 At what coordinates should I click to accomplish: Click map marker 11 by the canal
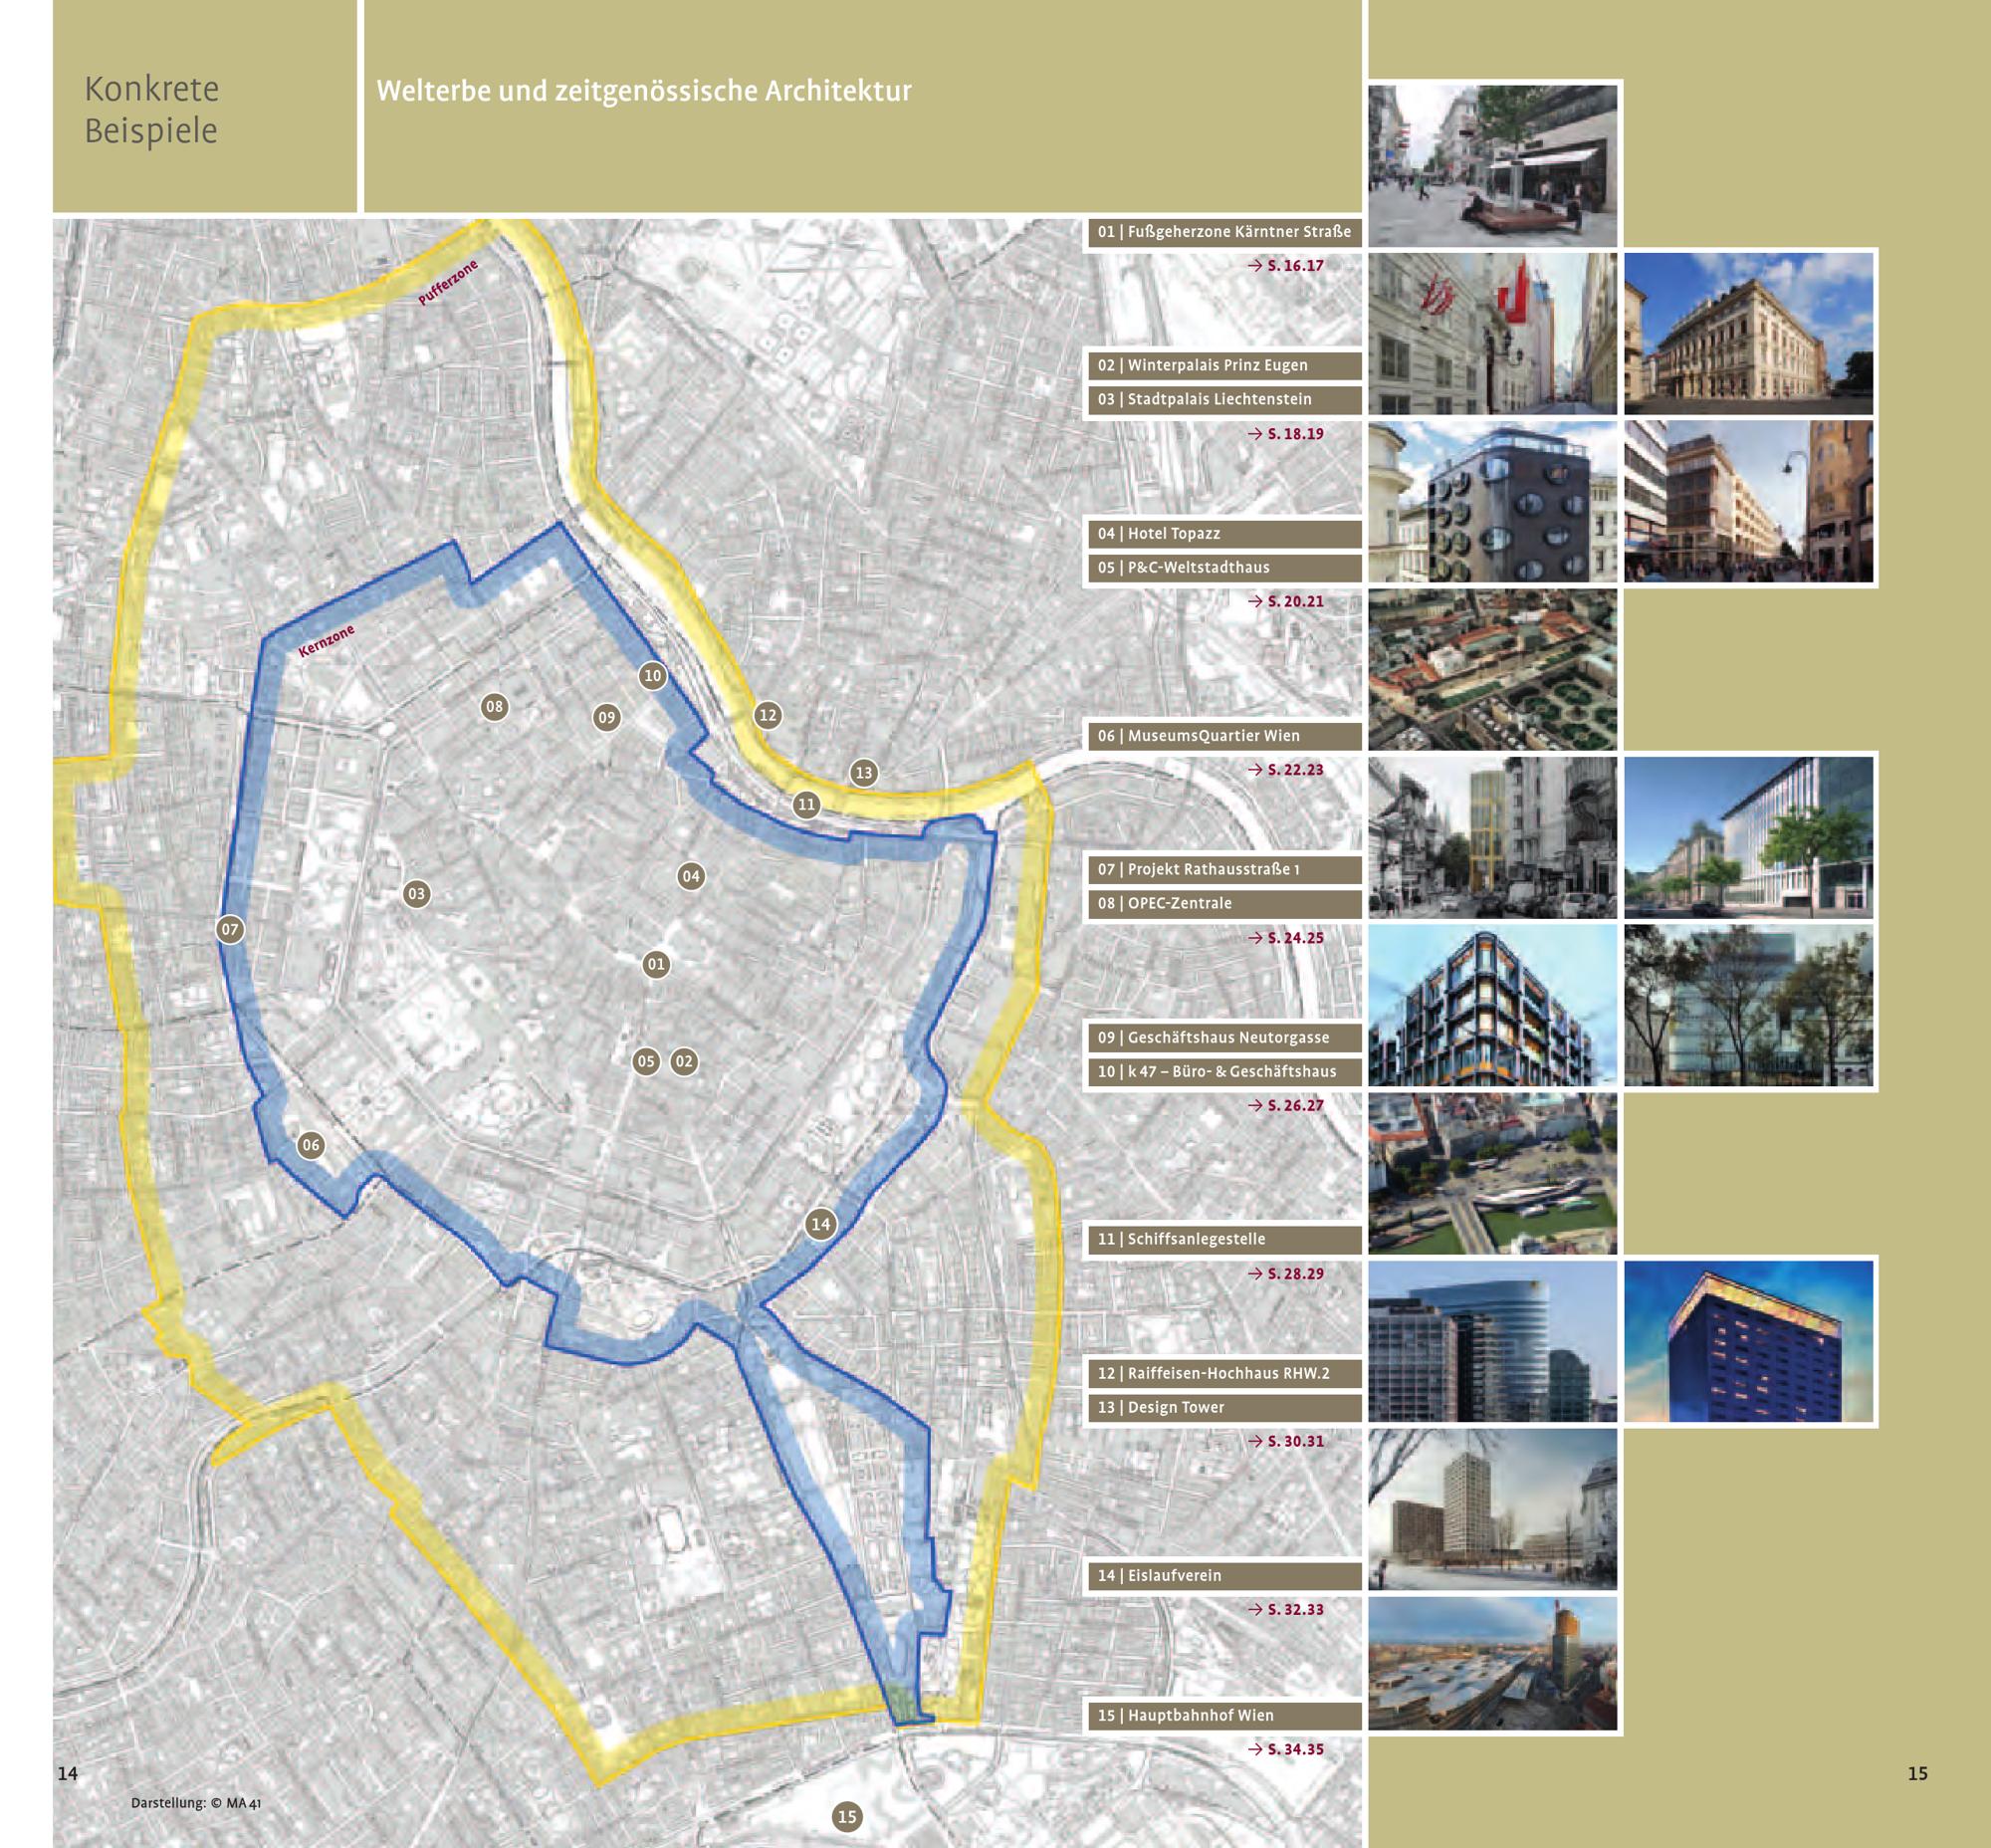pos(806,804)
